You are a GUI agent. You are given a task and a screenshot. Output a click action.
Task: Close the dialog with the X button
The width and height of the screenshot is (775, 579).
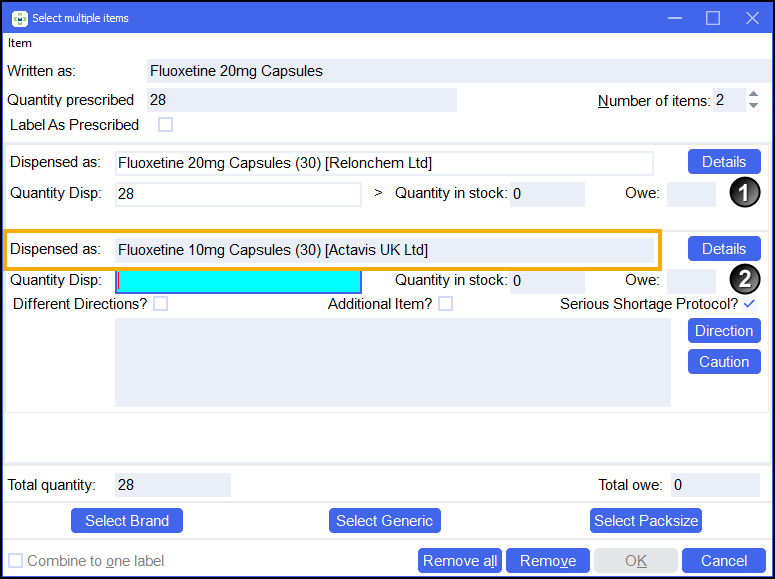coord(751,18)
